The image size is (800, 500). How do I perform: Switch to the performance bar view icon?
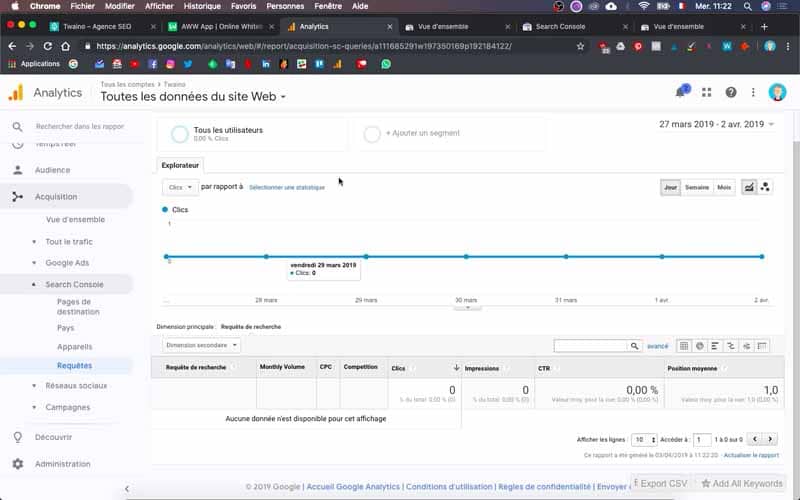715,346
